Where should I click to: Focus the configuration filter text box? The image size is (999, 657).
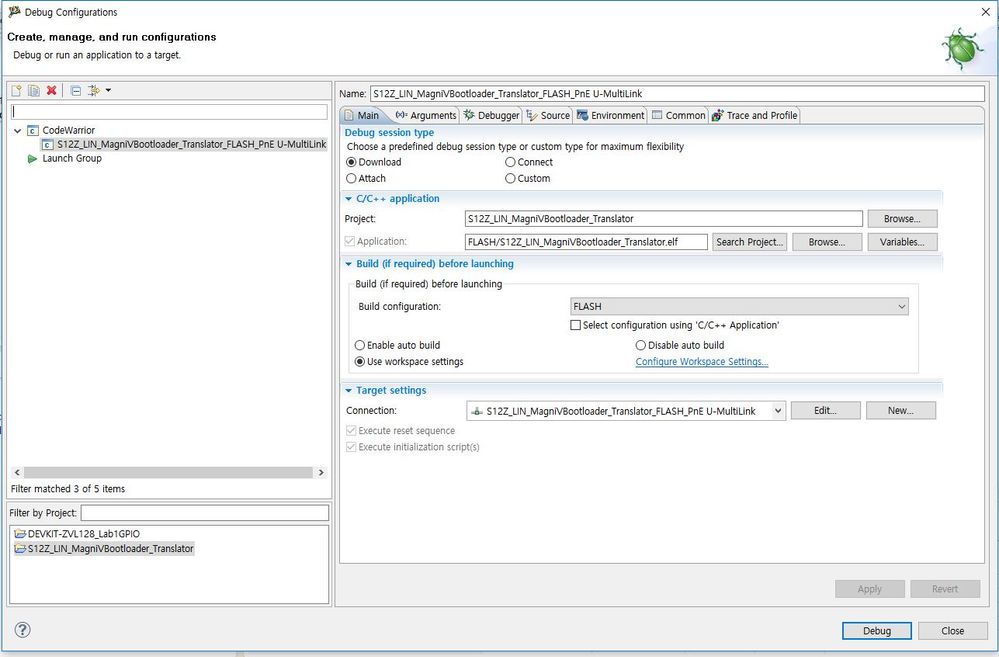[169, 112]
